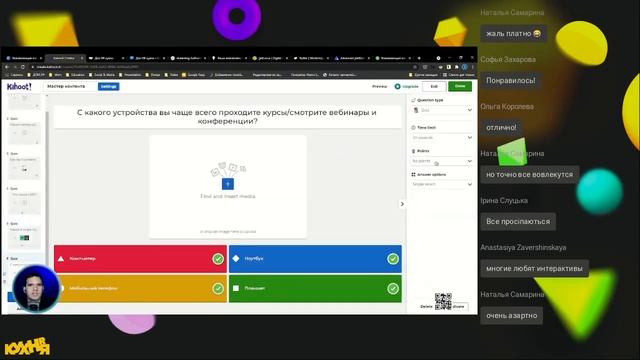
Task: Open the Question type dropdown
Action: pyautogui.click(x=442, y=110)
